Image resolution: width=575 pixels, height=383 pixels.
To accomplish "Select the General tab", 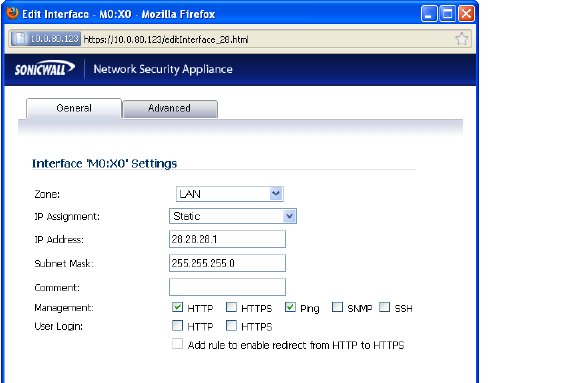I will tap(74, 108).
